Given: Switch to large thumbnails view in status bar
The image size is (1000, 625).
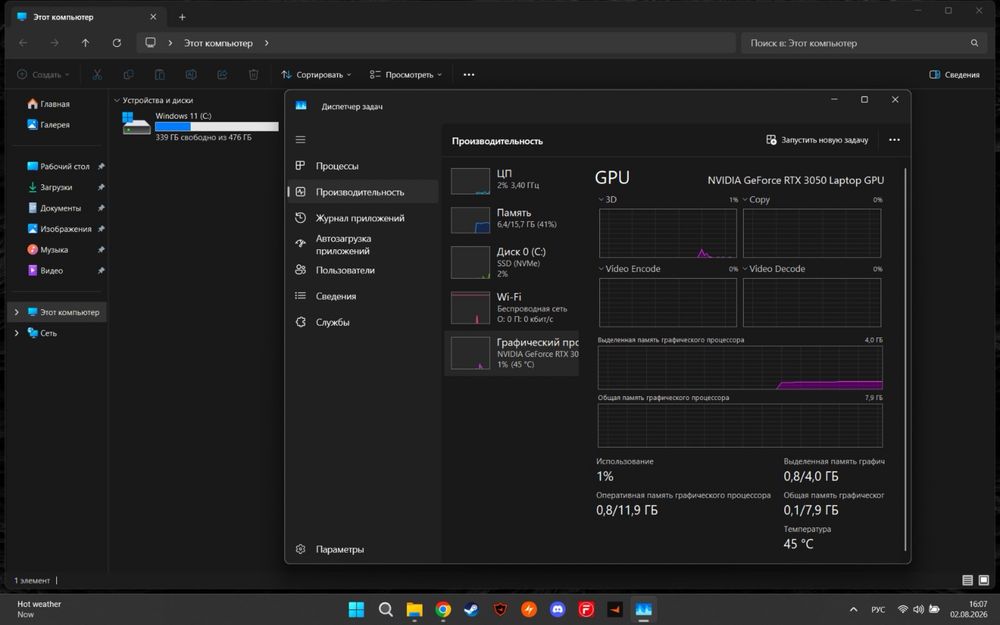Looking at the screenshot, I should click(x=983, y=580).
